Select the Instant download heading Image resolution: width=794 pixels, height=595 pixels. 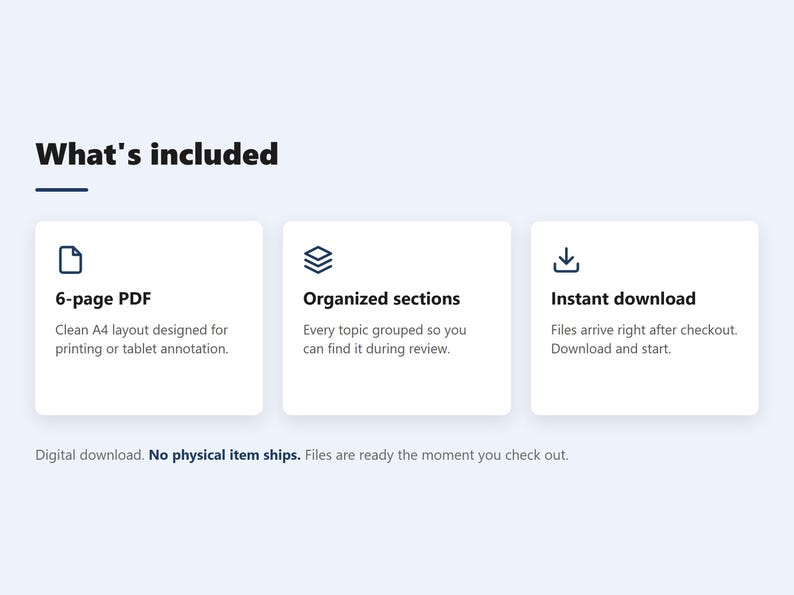coord(623,299)
